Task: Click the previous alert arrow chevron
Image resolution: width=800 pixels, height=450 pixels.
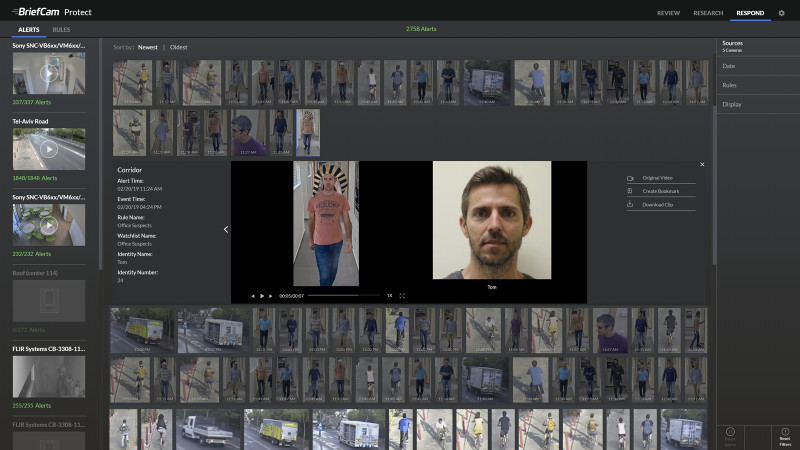Action: 225,229
